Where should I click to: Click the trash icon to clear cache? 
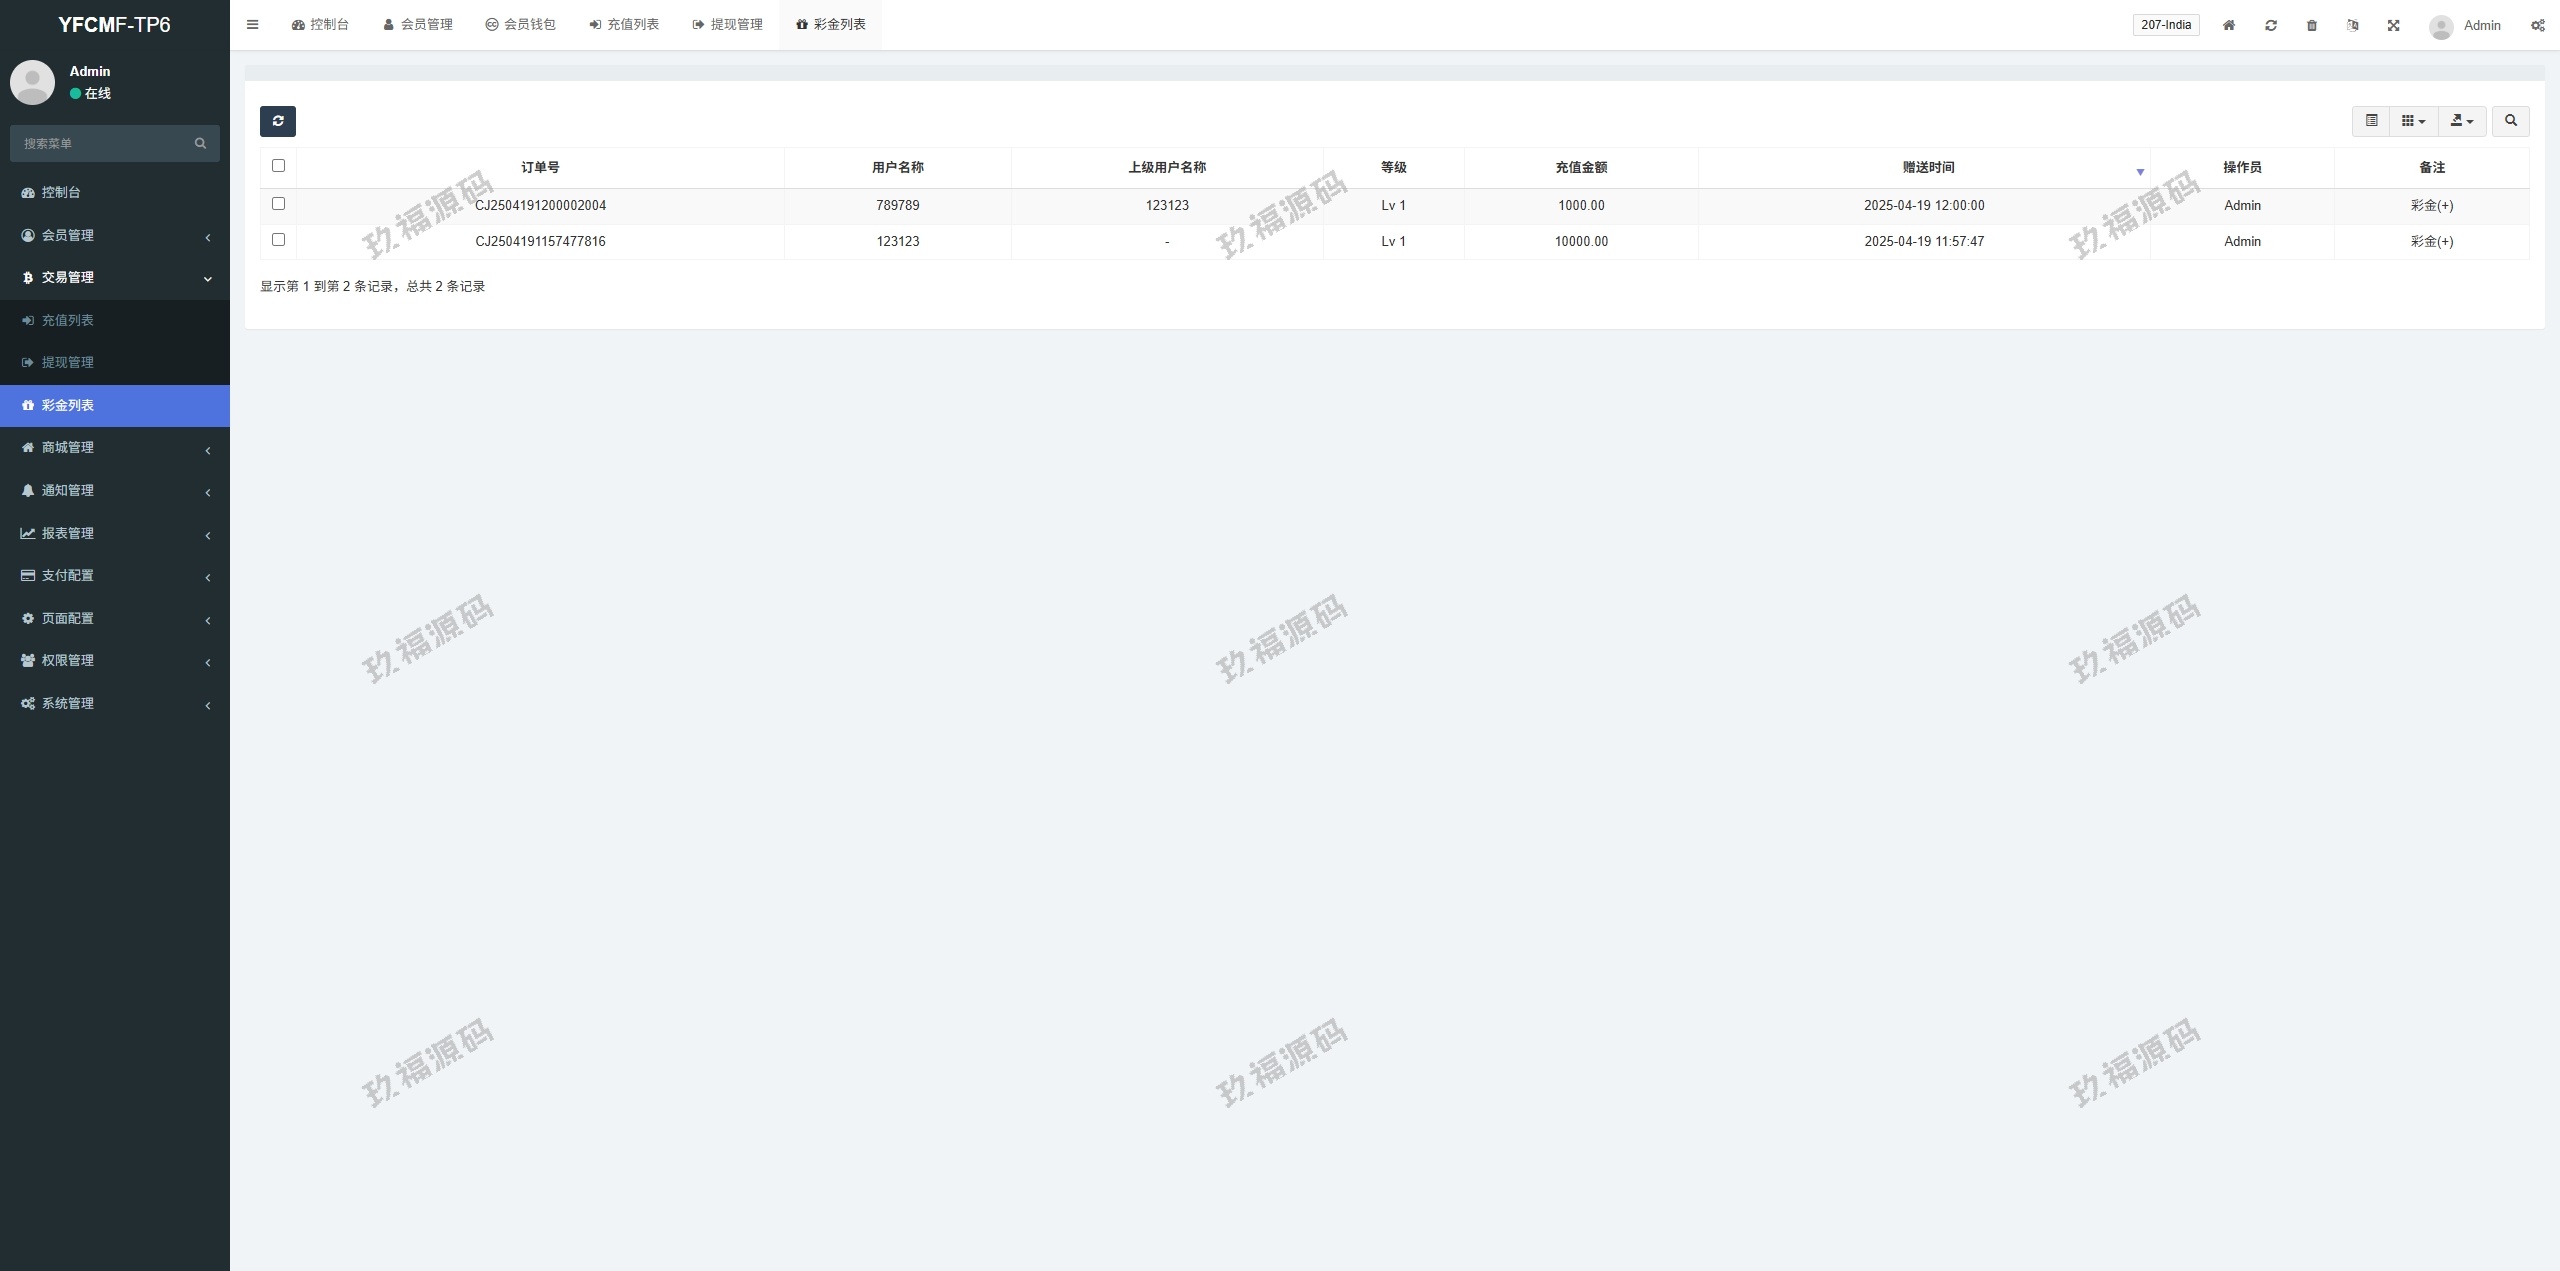[2311, 25]
